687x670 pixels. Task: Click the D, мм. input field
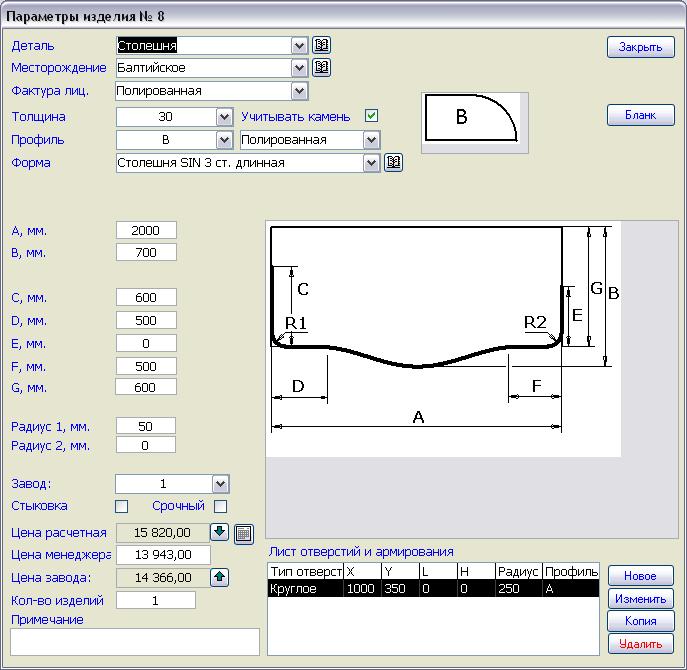coord(146,320)
